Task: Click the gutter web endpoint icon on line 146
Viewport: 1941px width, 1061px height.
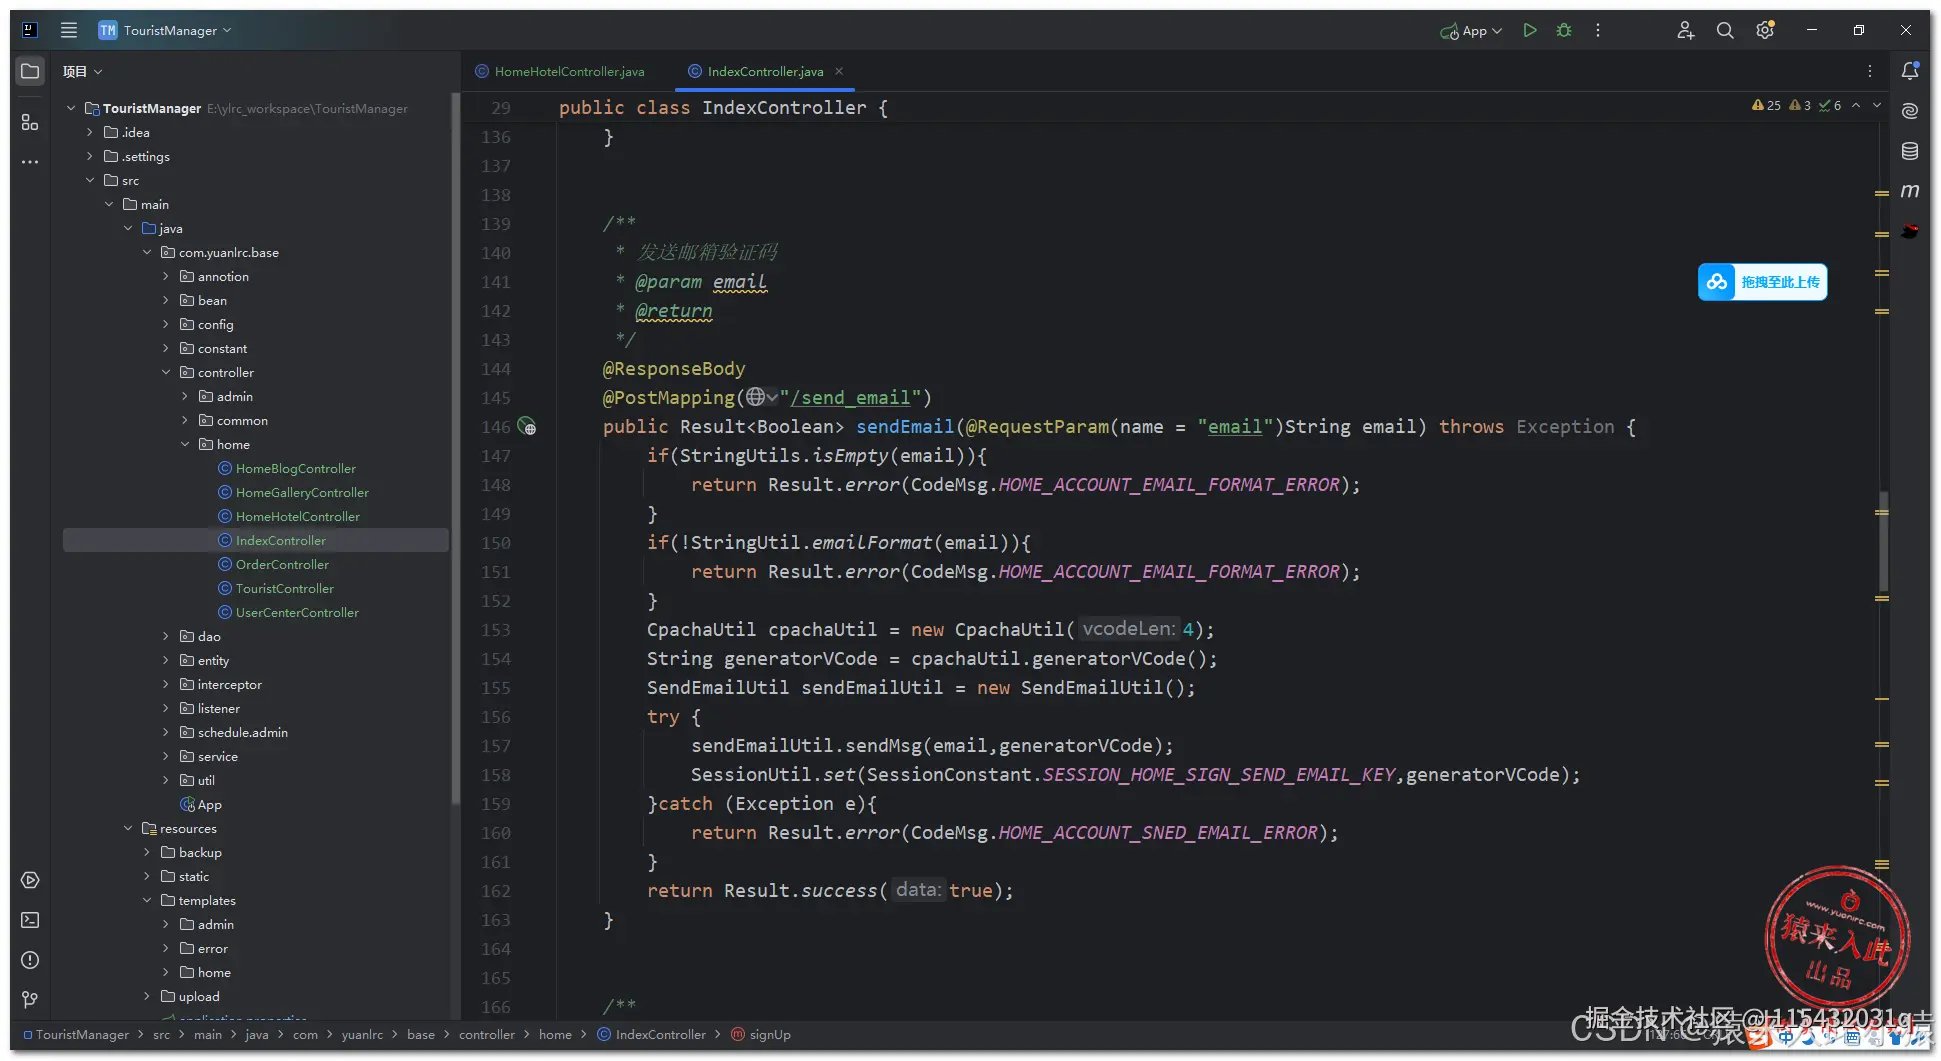Action: tap(527, 427)
